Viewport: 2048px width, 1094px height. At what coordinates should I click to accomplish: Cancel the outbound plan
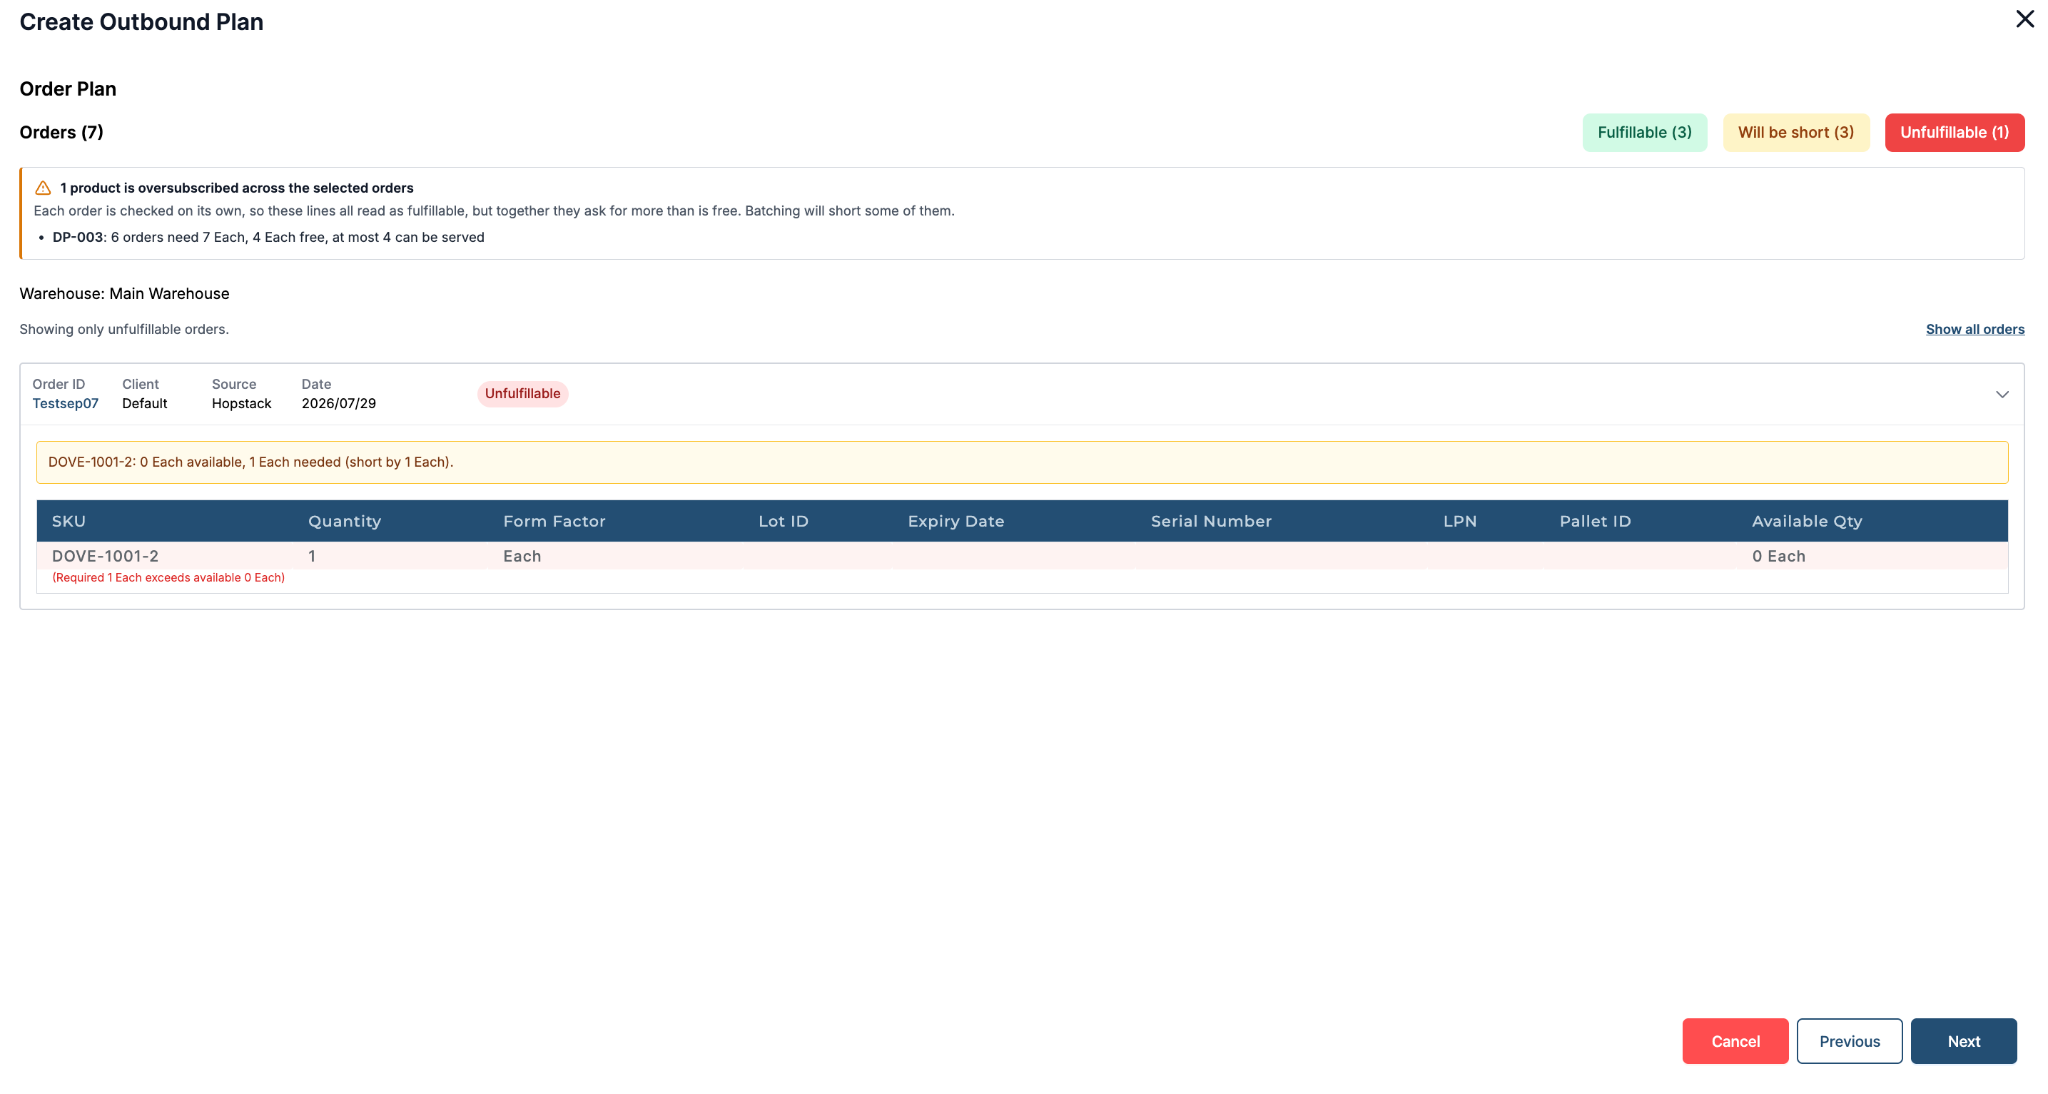click(1735, 1041)
